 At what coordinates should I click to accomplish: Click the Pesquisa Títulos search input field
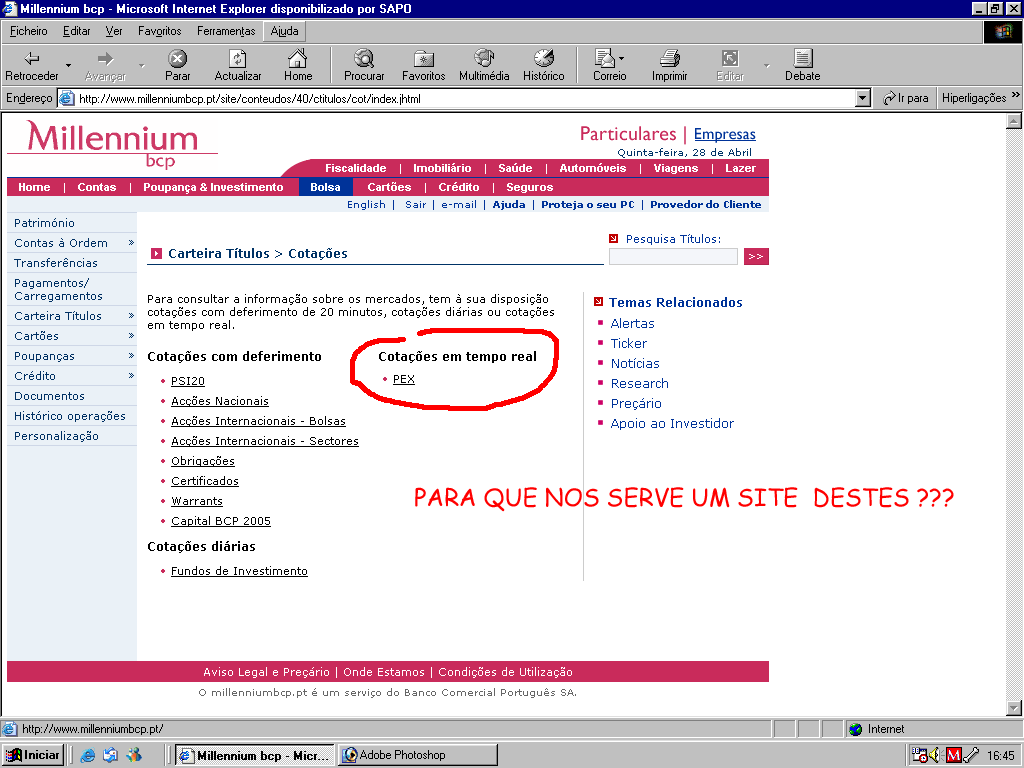(x=673, y=256)
